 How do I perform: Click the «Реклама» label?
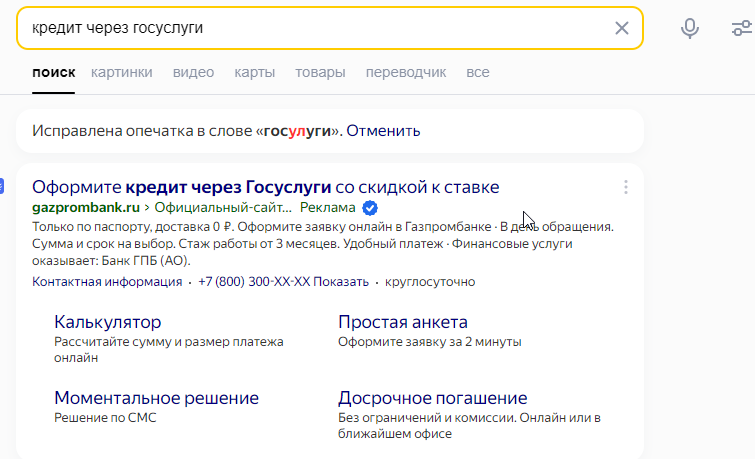click(x=327, y=208)
